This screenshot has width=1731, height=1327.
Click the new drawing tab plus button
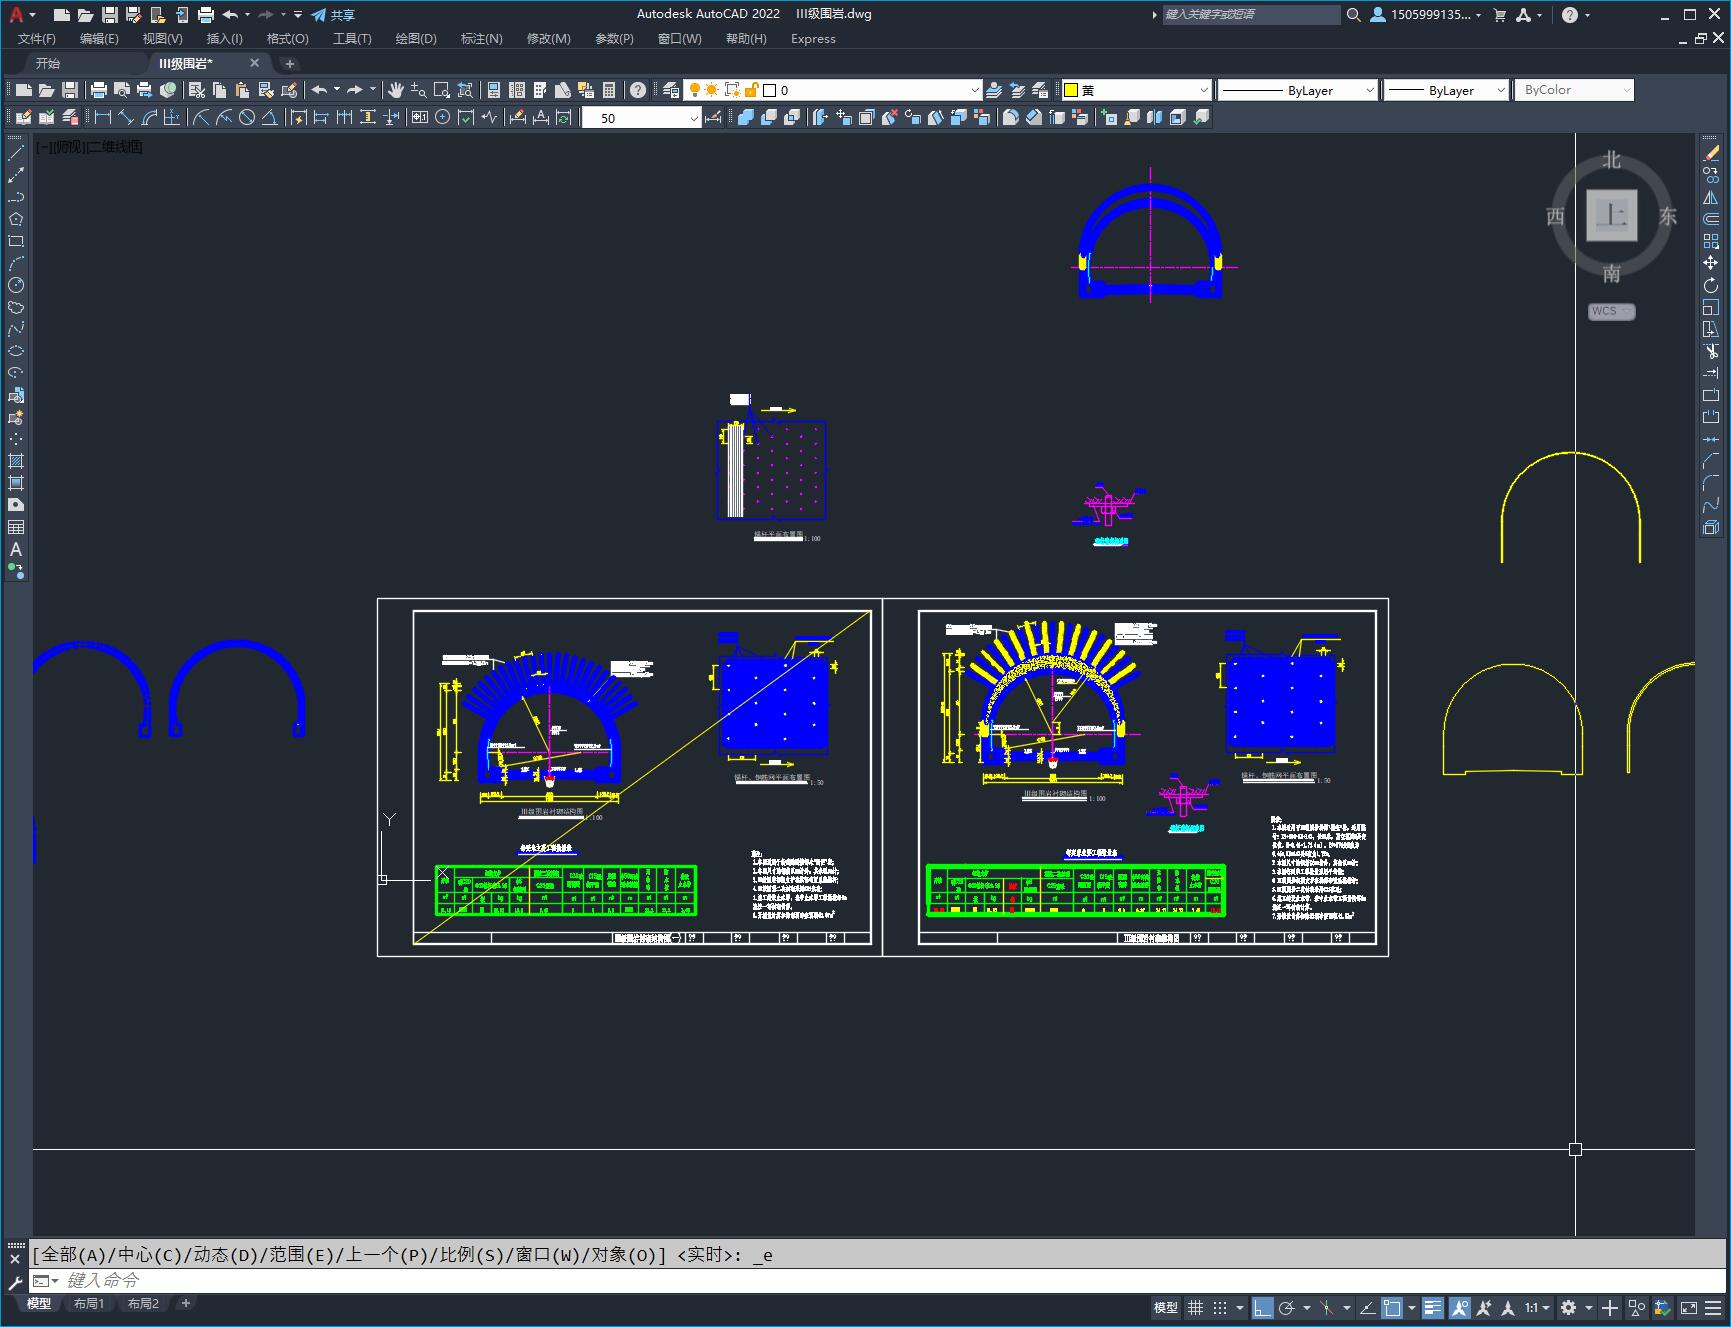click(x=290, y=63)
